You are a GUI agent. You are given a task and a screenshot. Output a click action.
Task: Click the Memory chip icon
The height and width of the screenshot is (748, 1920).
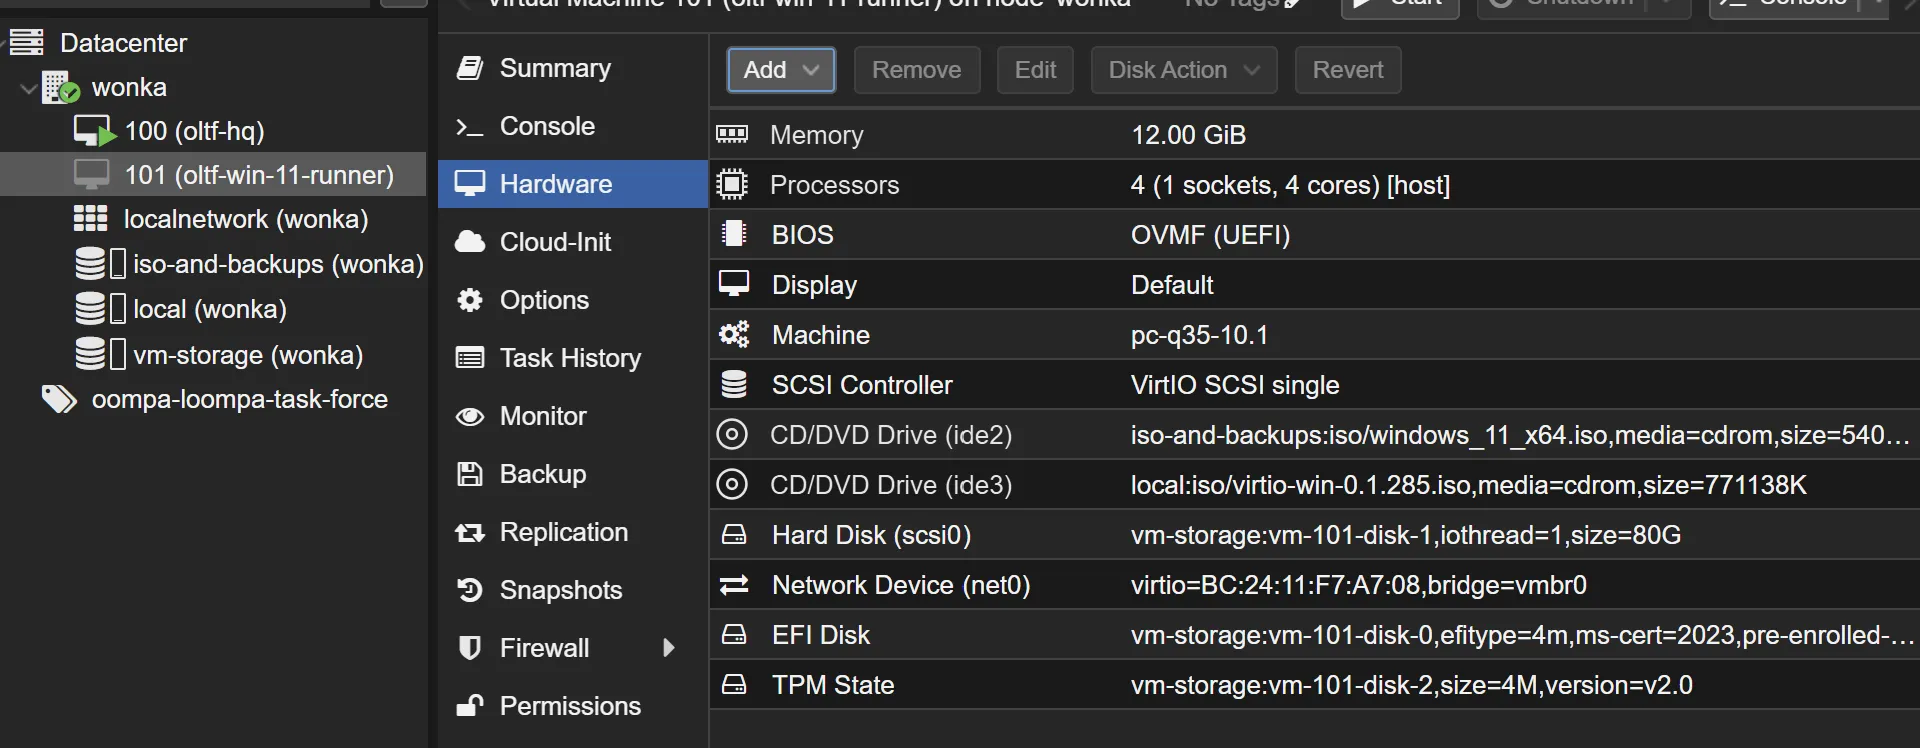point(732,134)
